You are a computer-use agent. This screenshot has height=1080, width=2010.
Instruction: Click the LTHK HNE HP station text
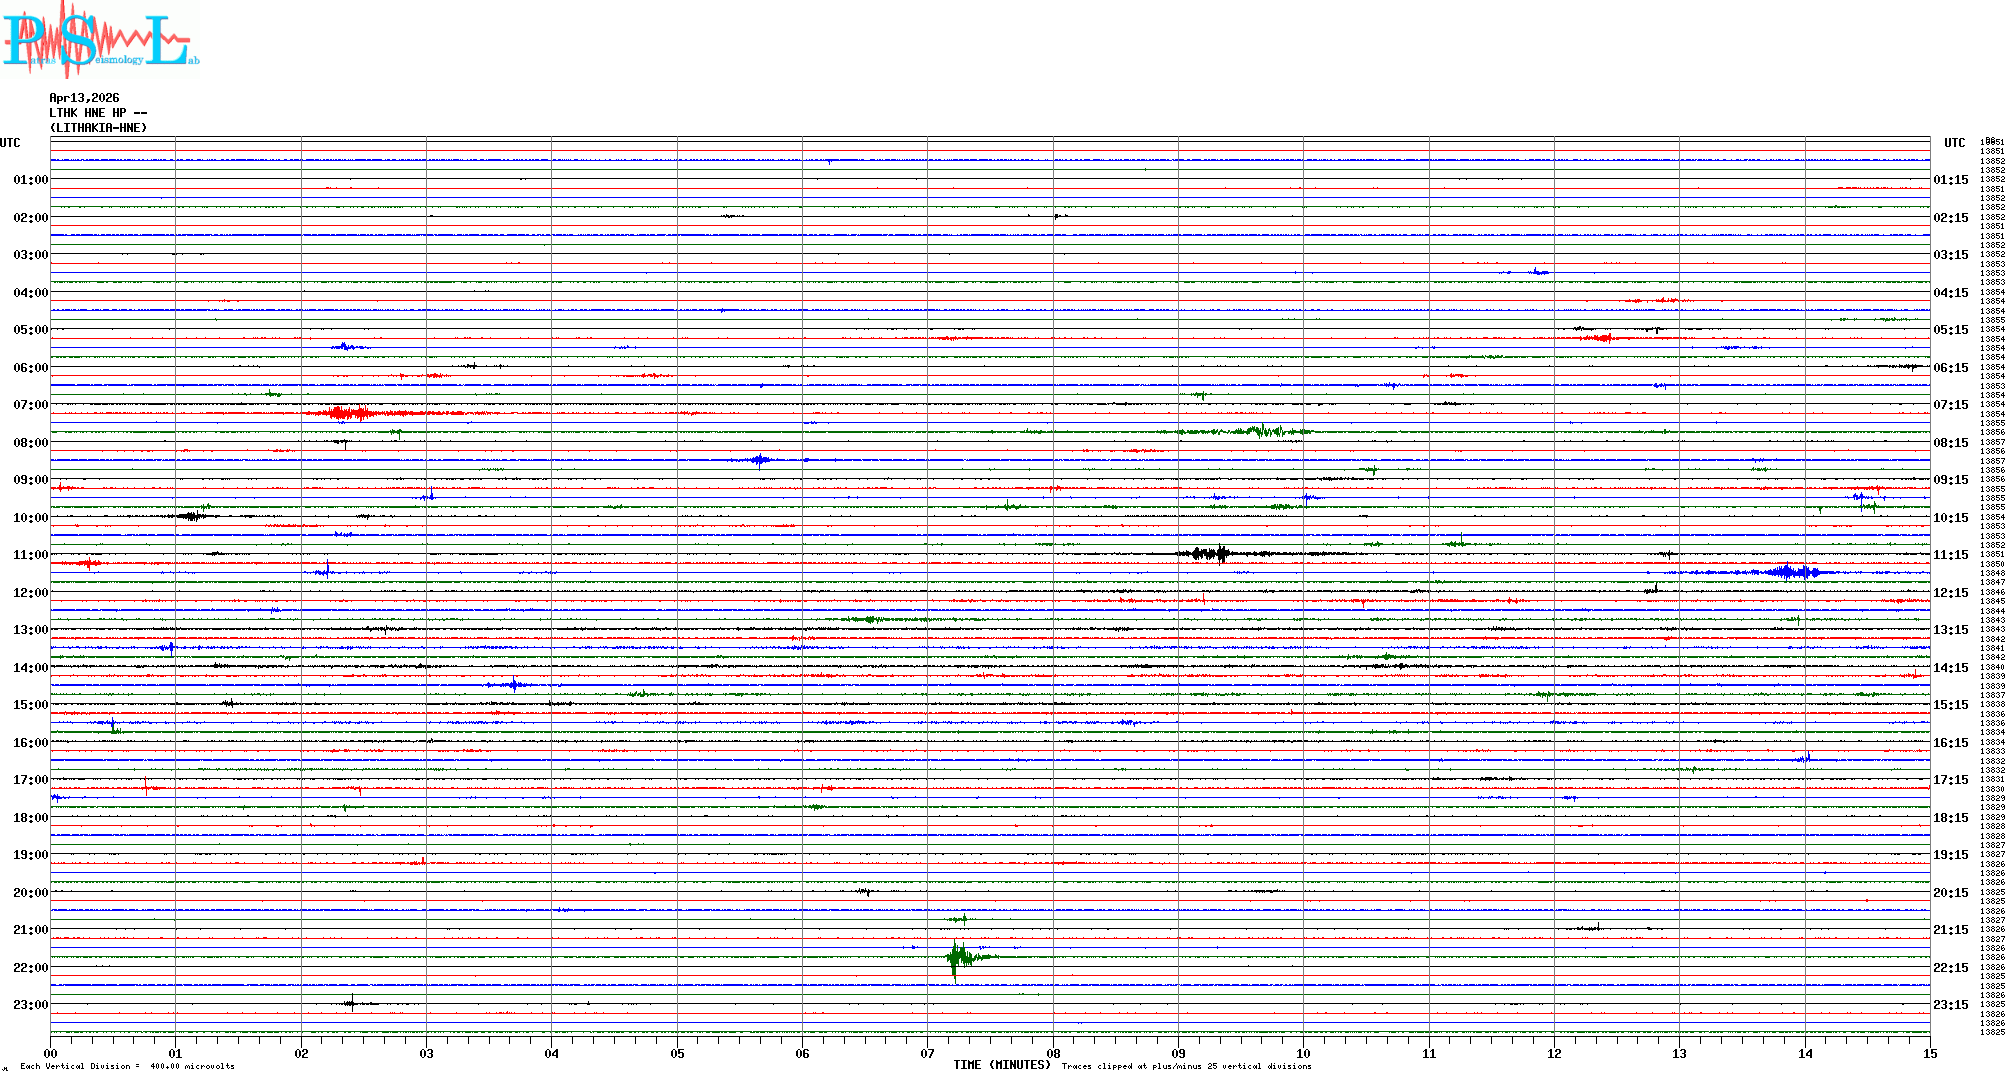tap(98, 113)
